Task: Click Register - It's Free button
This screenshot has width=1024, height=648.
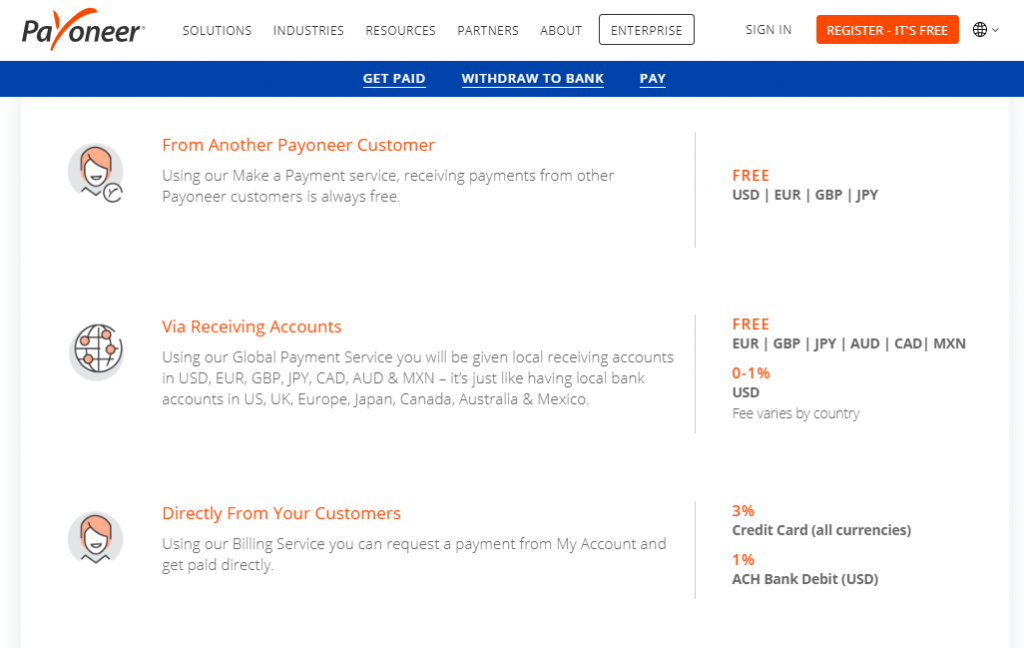Action: point(888,30)
